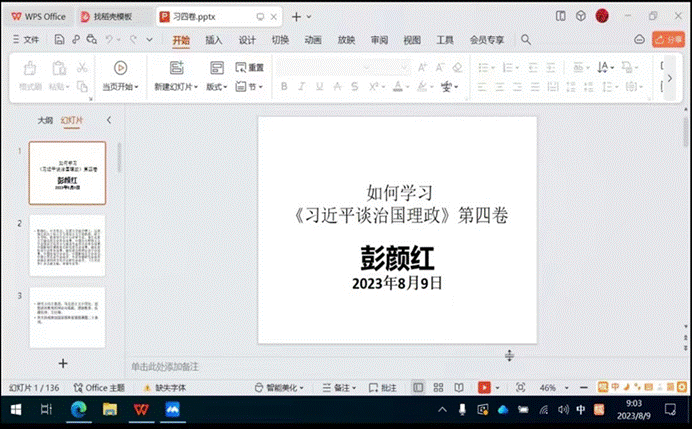692x429 pixels.
Task: Click the 新建幻灯片 new slide icon
Action: [176, 68]
